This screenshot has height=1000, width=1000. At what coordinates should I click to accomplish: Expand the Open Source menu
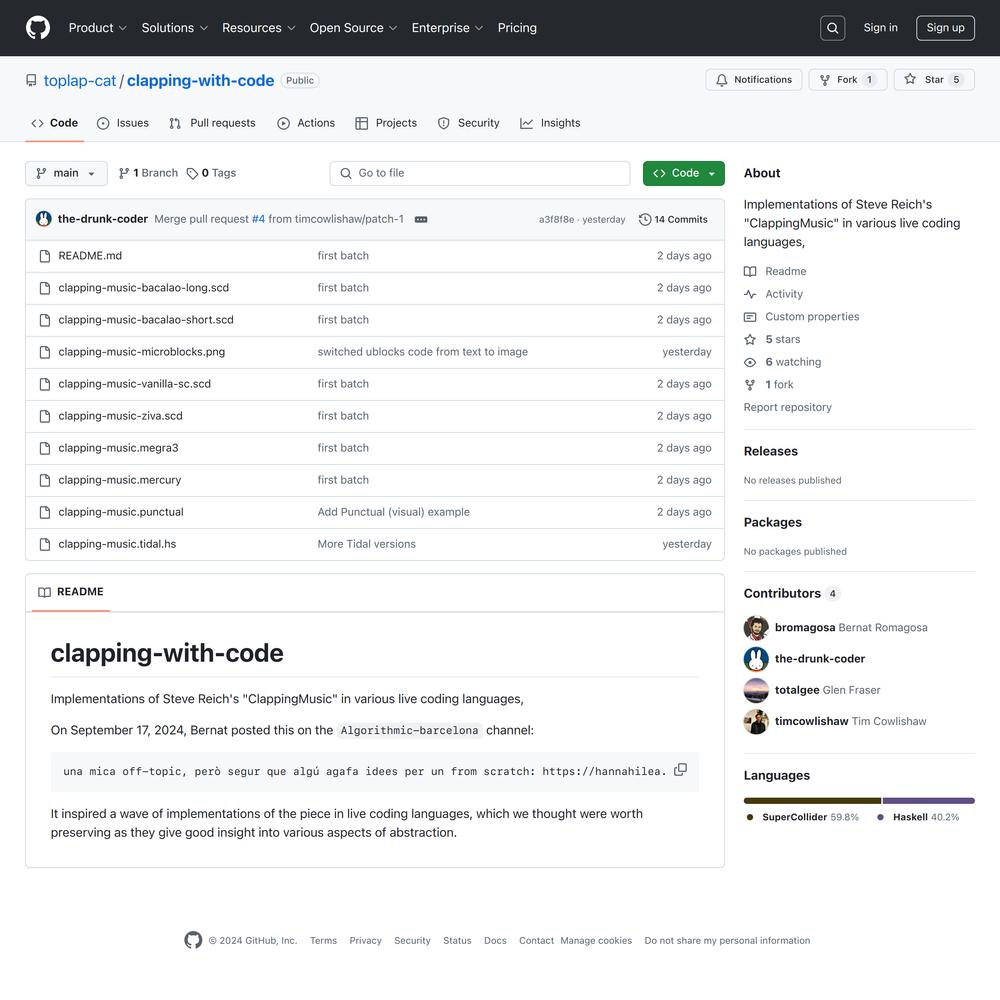click(353, 28)
